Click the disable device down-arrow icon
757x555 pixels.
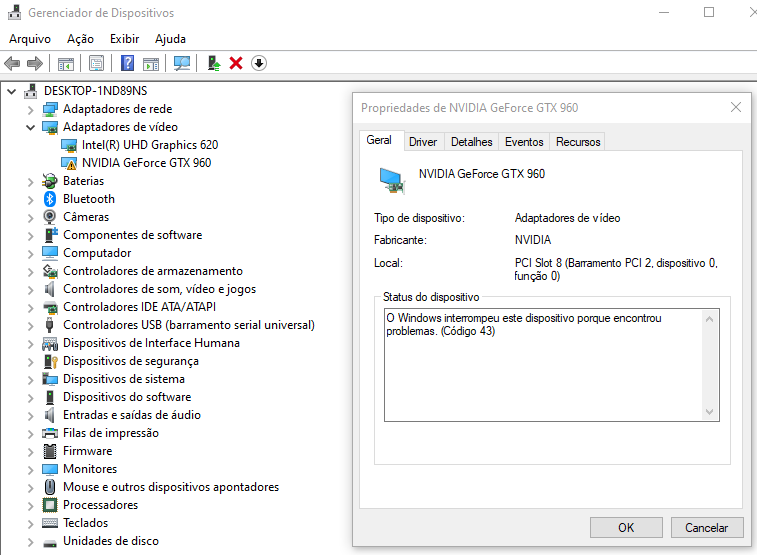[x=259, y=63]
